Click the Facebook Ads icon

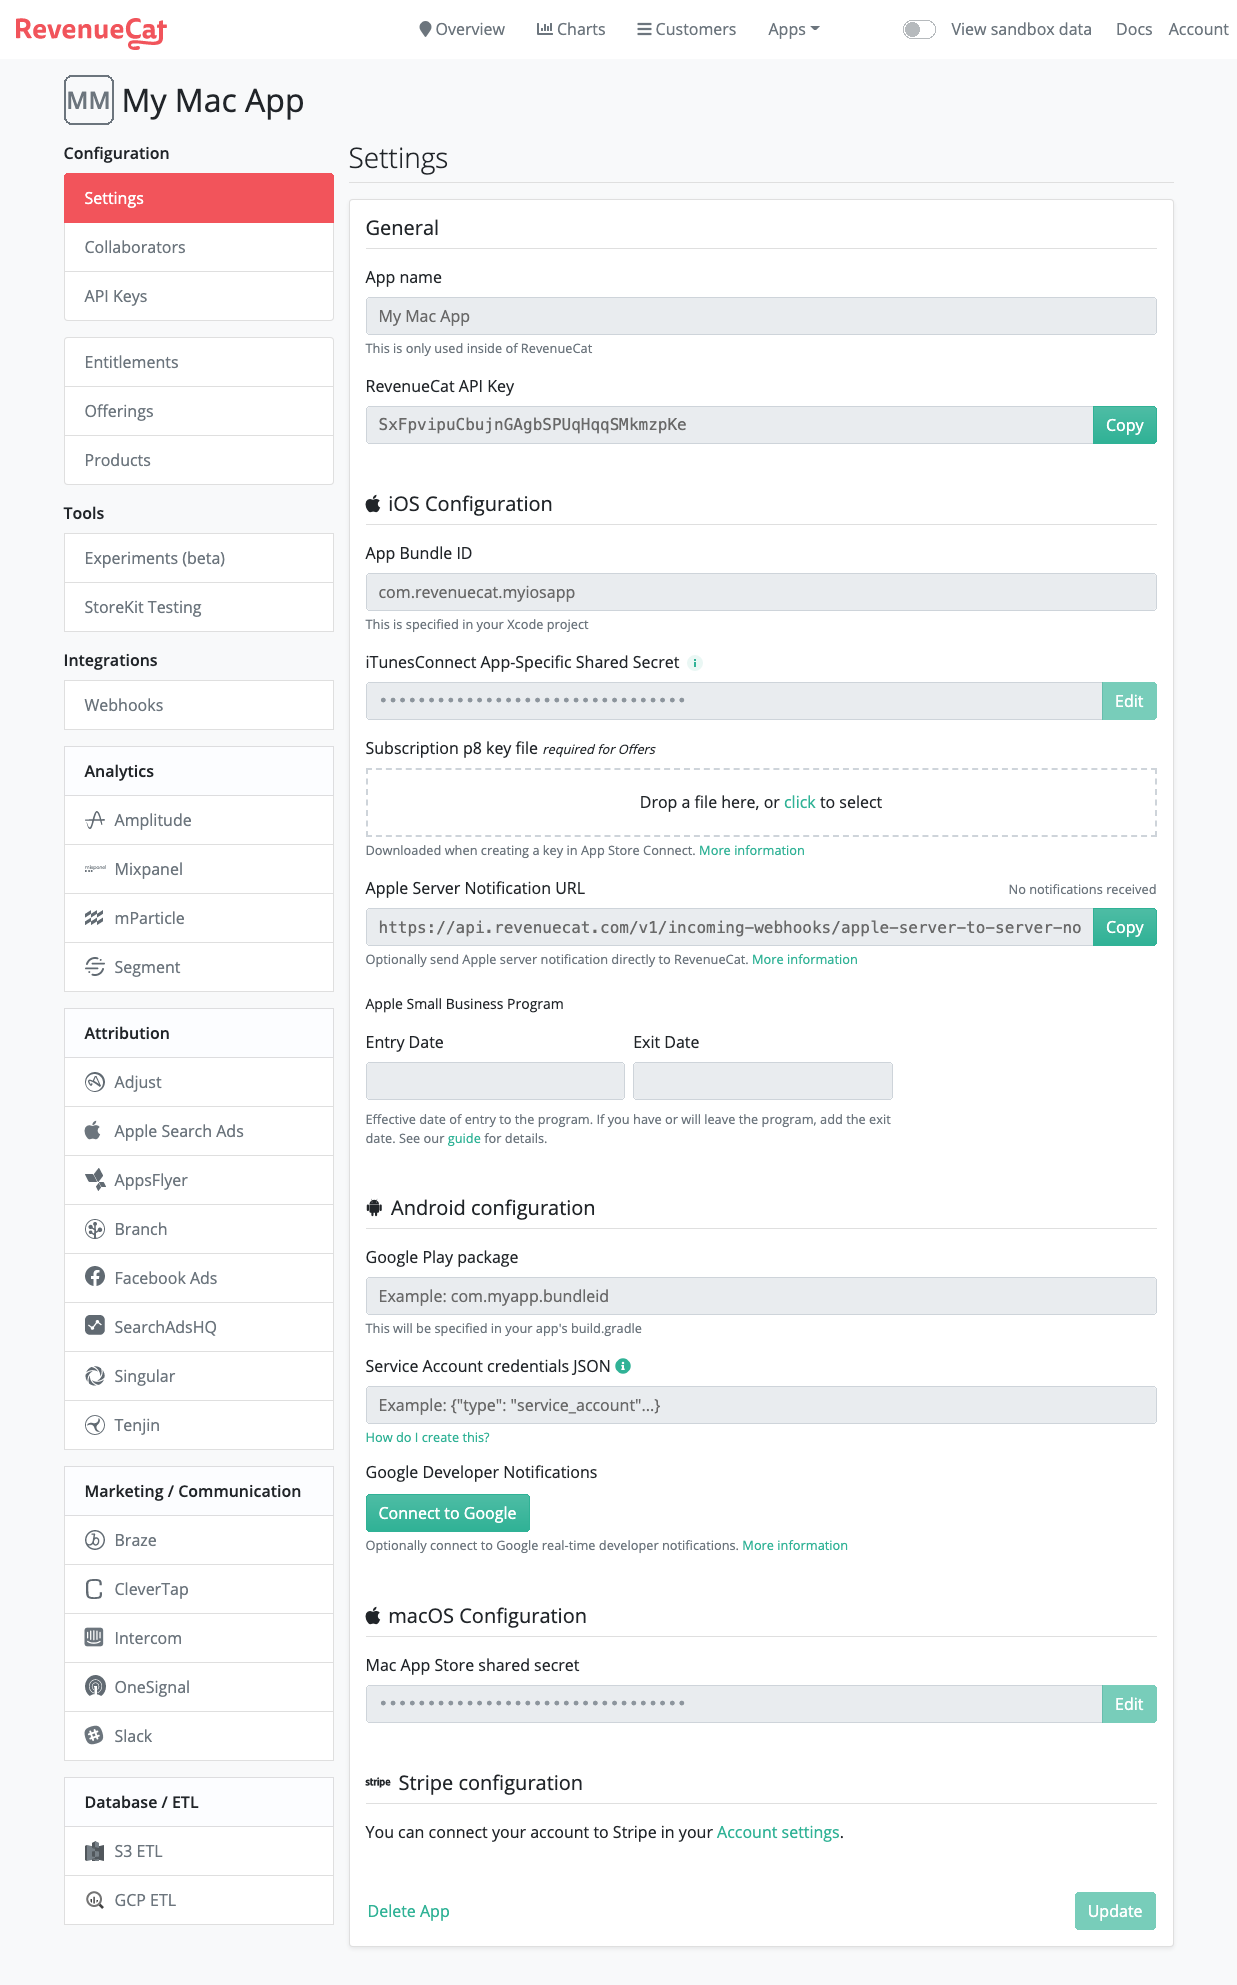(x=95, y=1277)
